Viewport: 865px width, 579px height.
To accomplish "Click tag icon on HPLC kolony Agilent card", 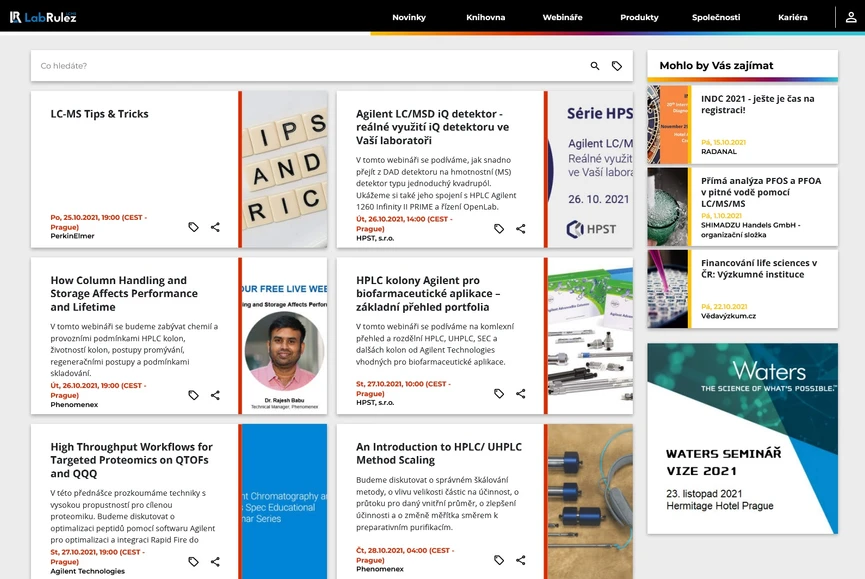I will pyautogui.click(x=499, y=394).
